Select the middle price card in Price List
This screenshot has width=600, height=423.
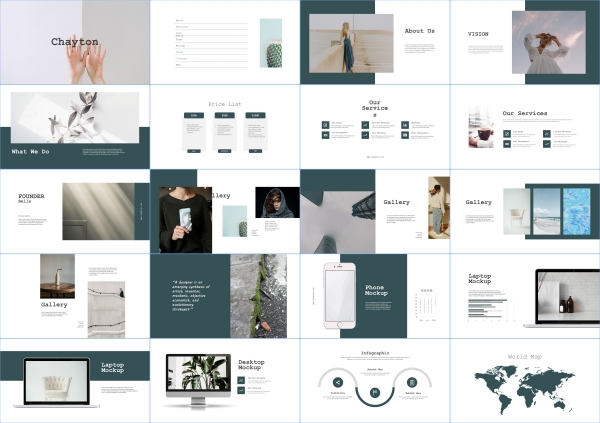click(x=225, y=133)
